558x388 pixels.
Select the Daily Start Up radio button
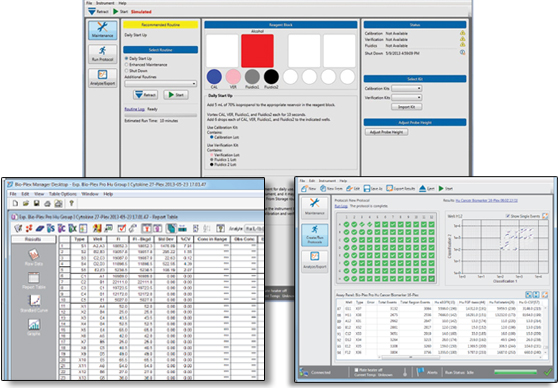126,58
